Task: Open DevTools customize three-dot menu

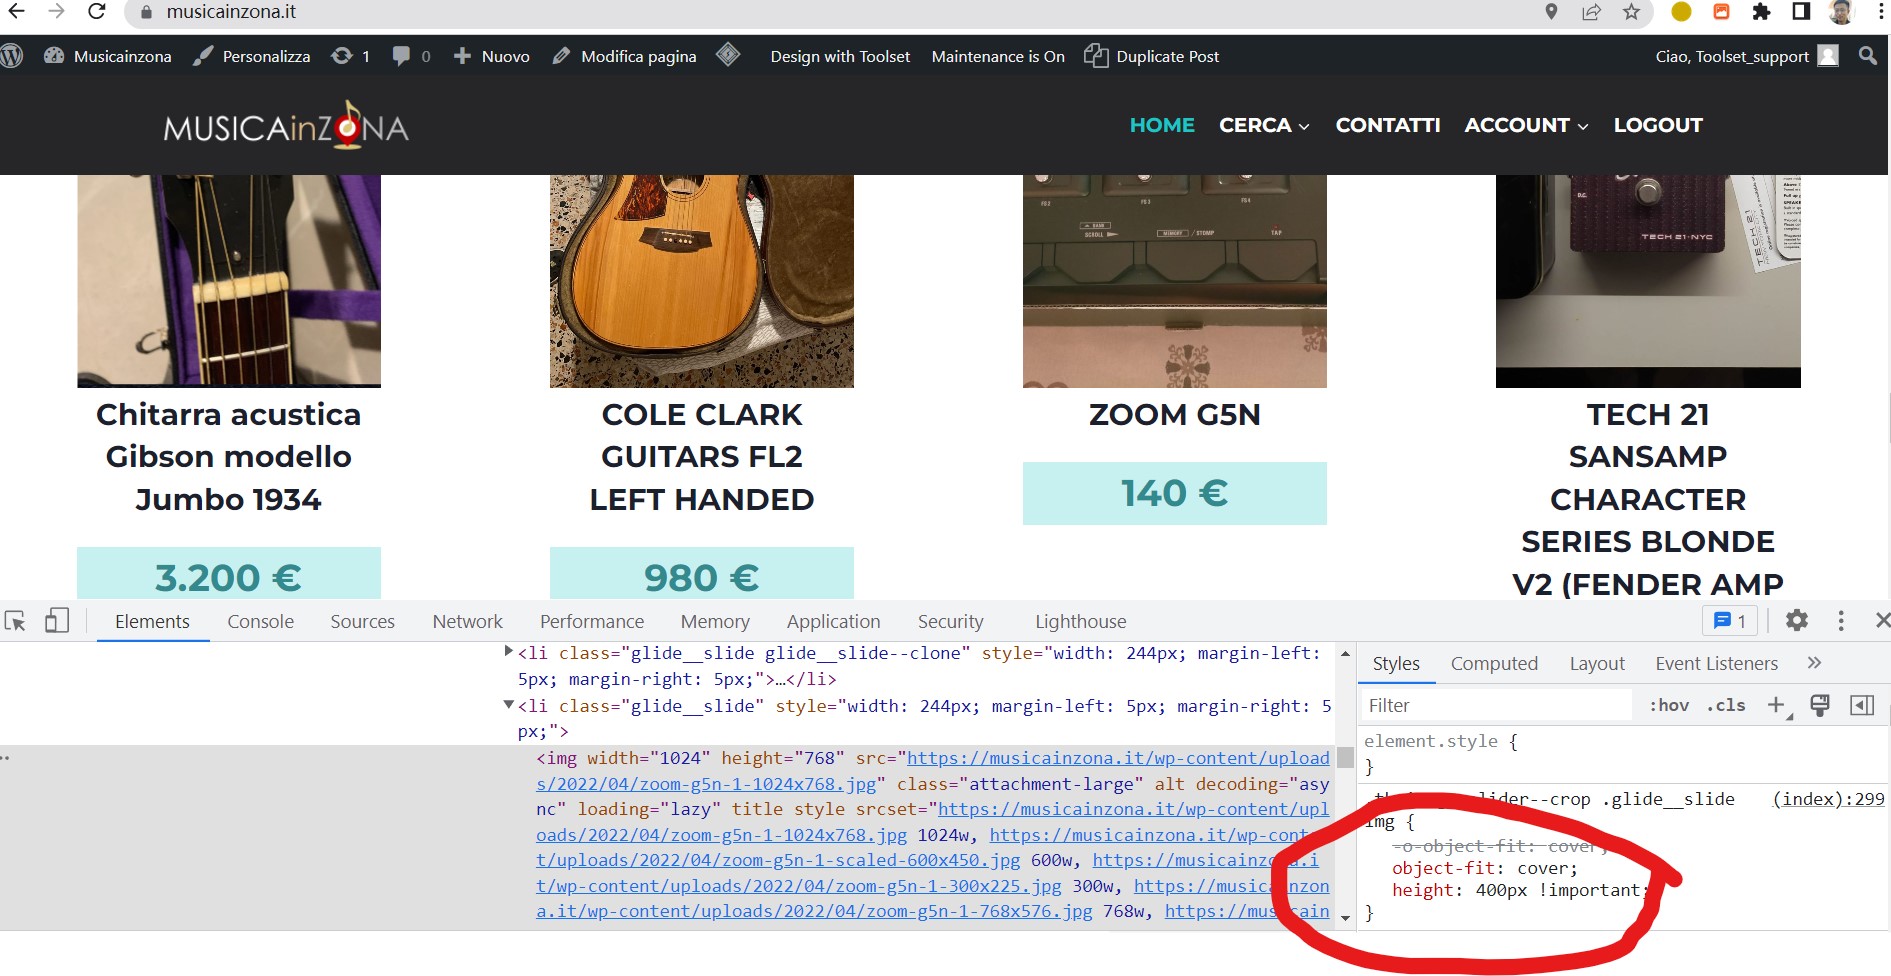Action: click(x=1841, y=621)
